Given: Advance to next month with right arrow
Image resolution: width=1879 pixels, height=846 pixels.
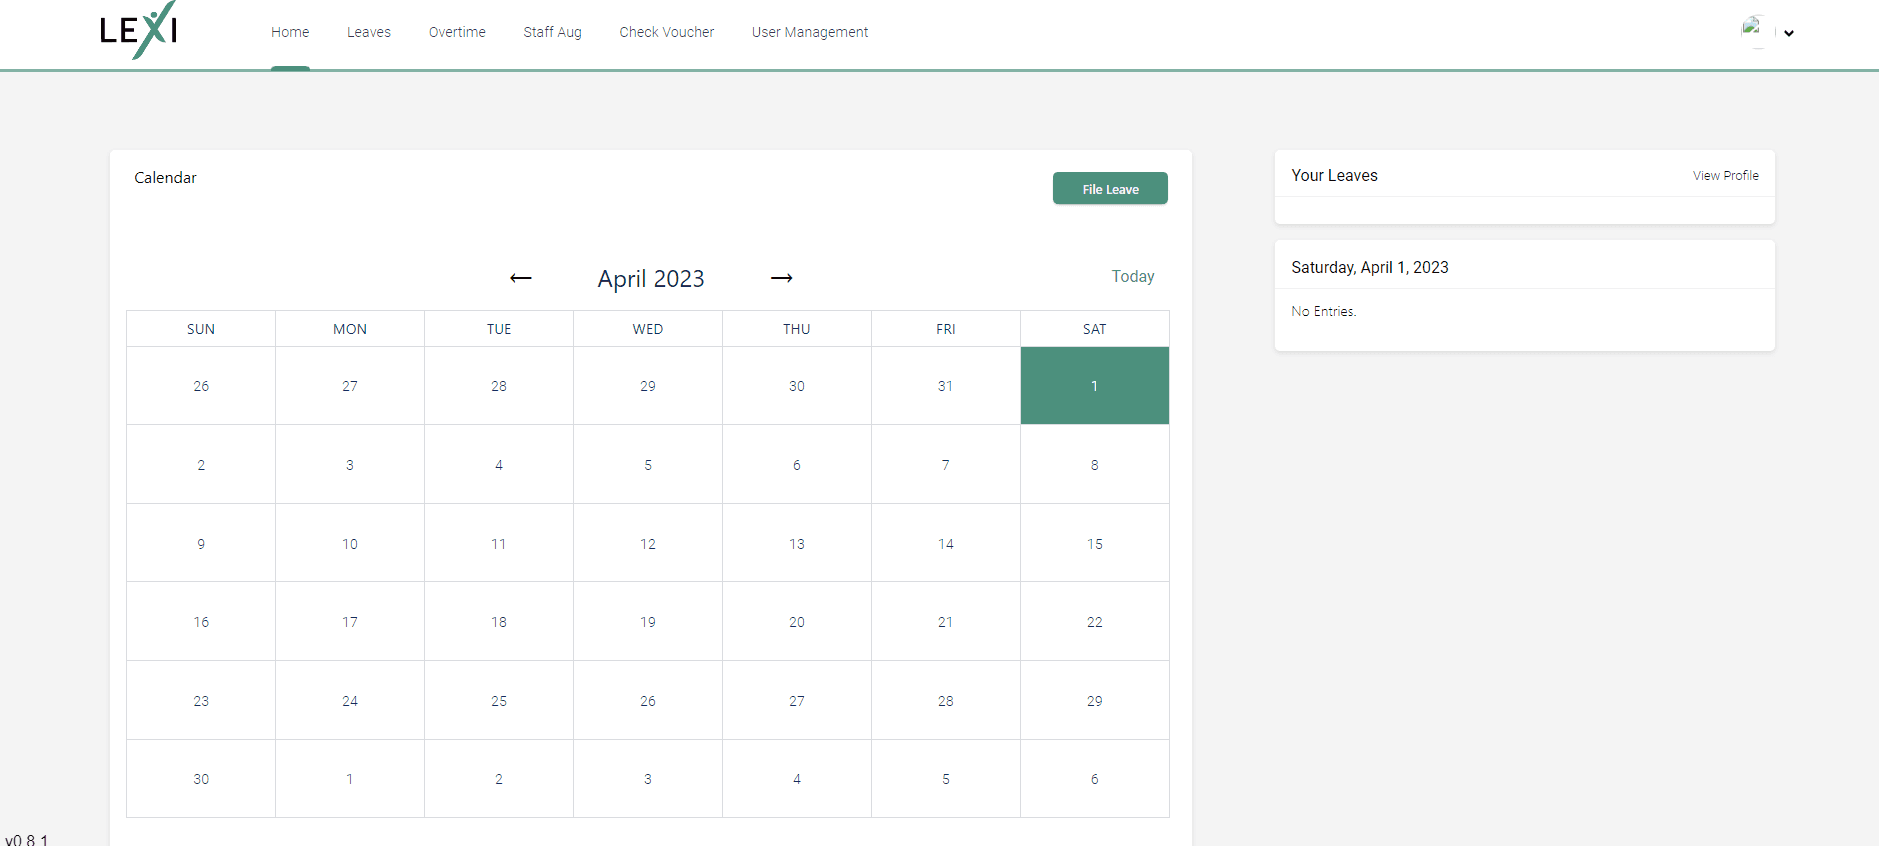Looking at the screenshot, I should point(782,278).
